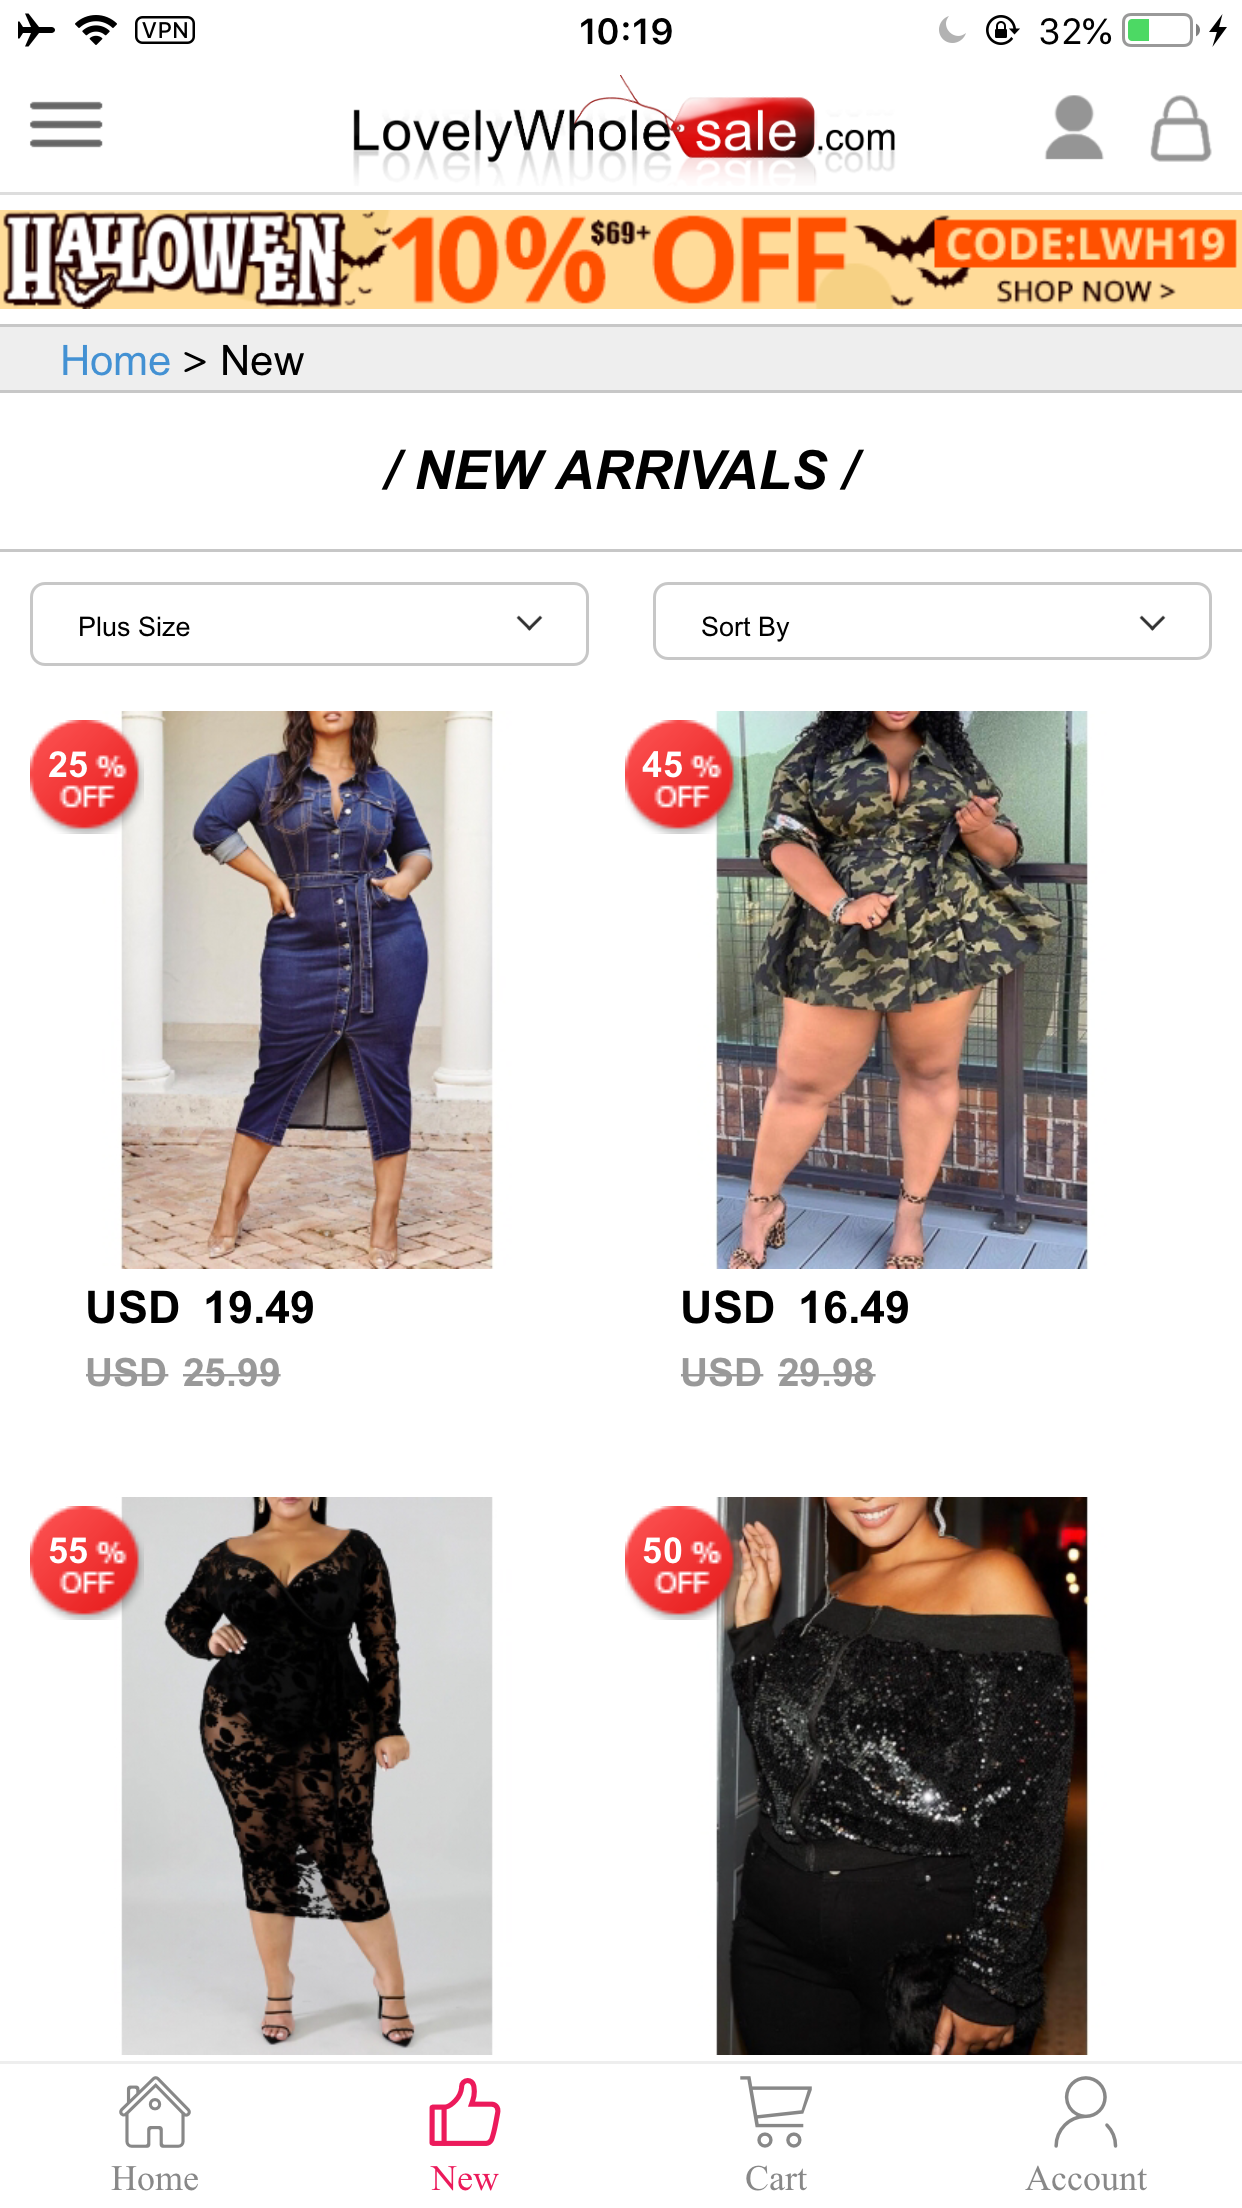Image resolution: width=1242 pixels, height=2208 pixels.
Task: Open the Cart tab
Action: [776, 2134]
